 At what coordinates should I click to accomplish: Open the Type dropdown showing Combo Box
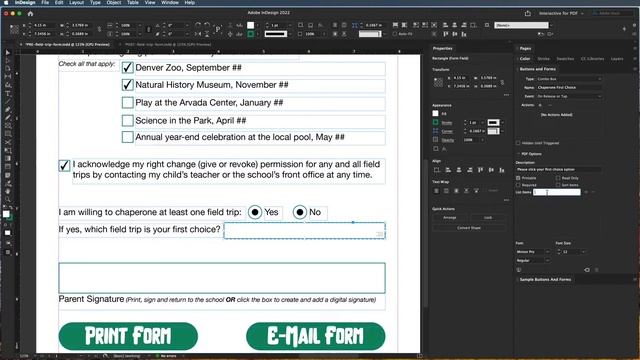tap(569, 79)
